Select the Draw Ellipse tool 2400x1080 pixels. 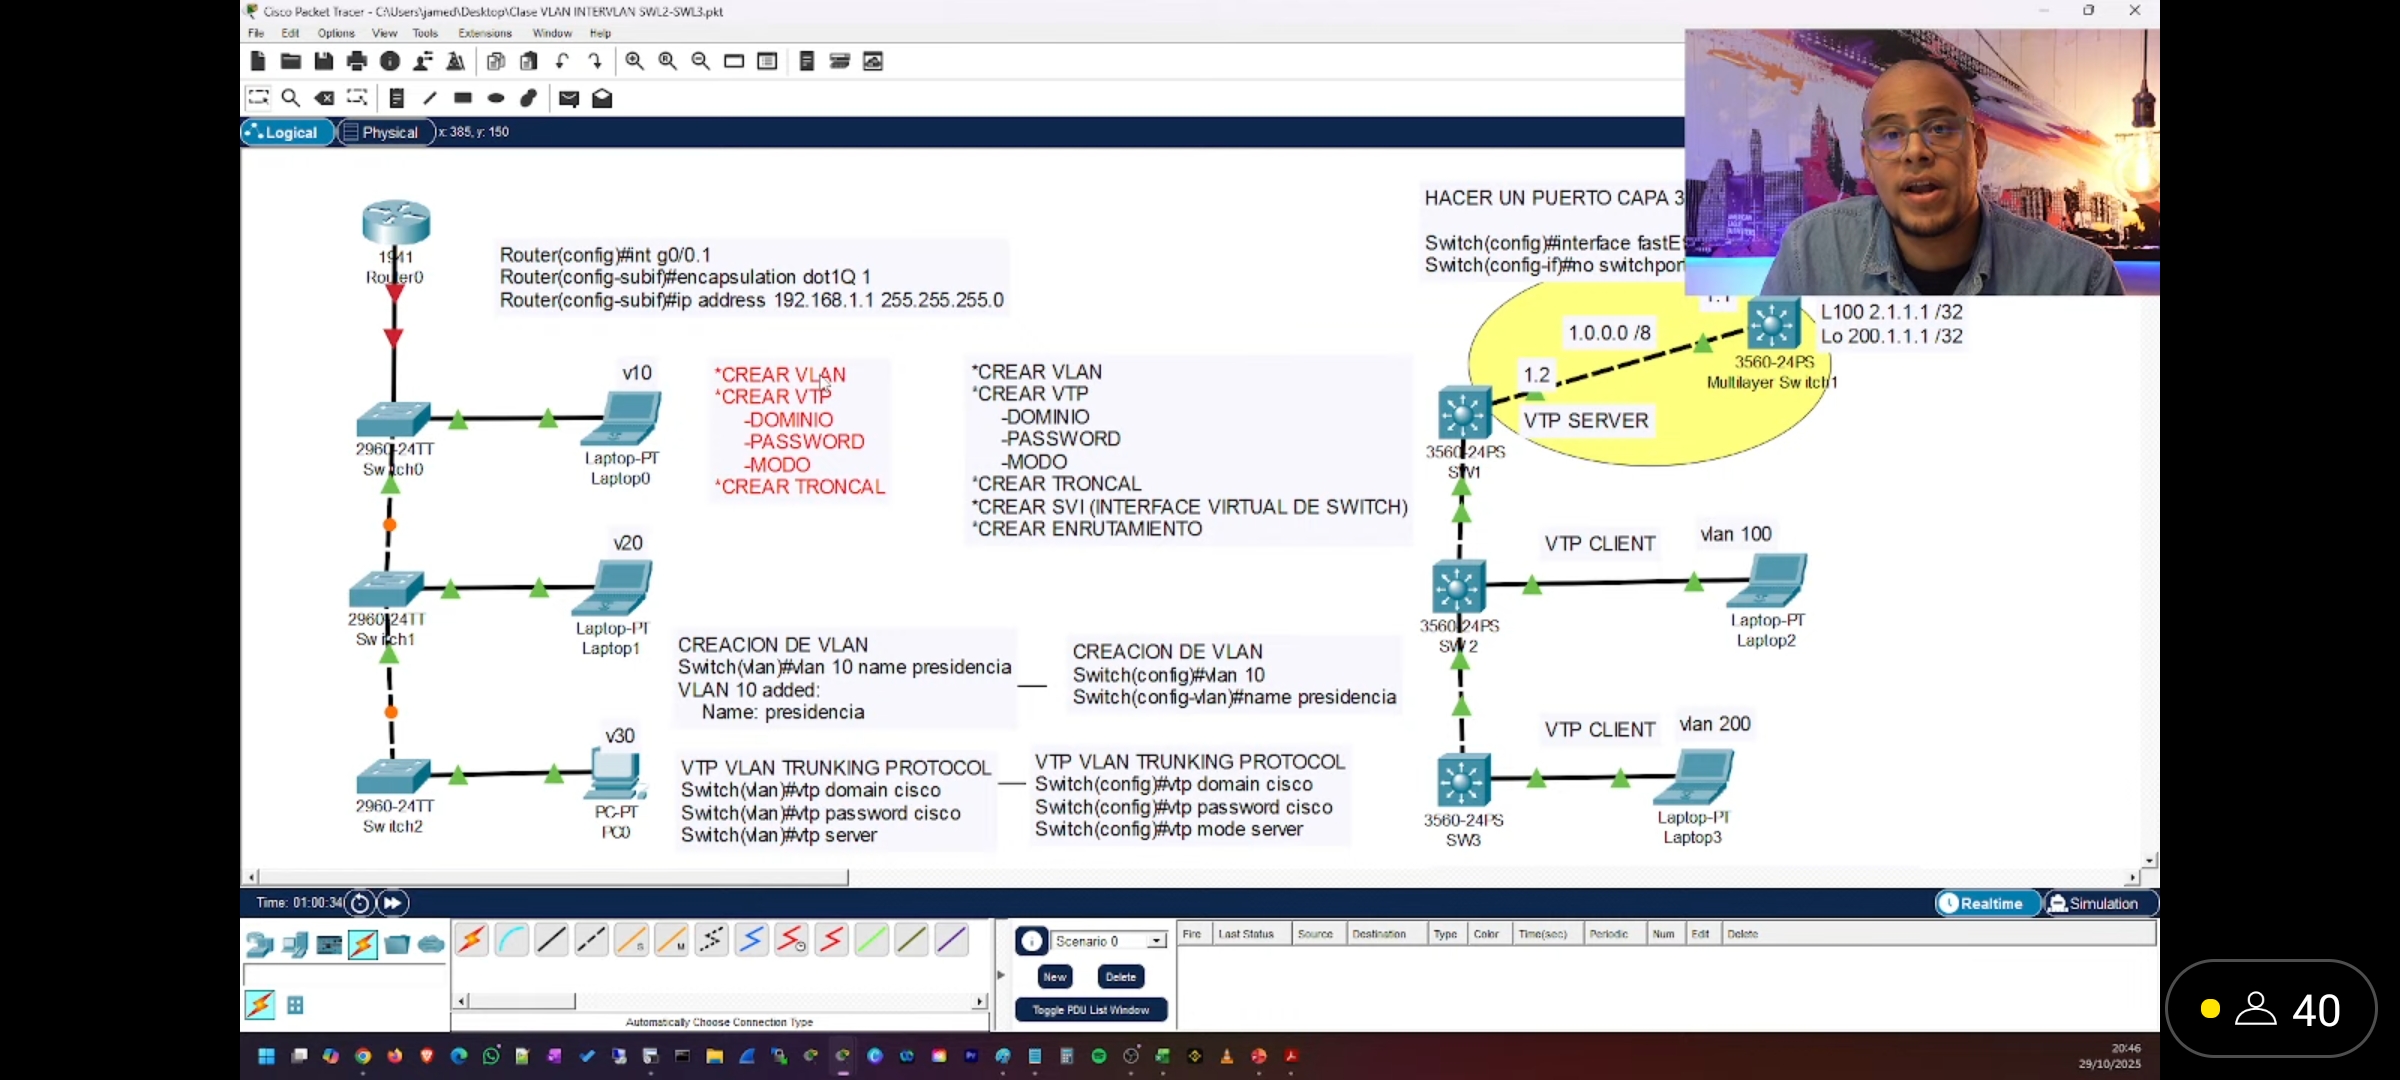coord(496,98)
